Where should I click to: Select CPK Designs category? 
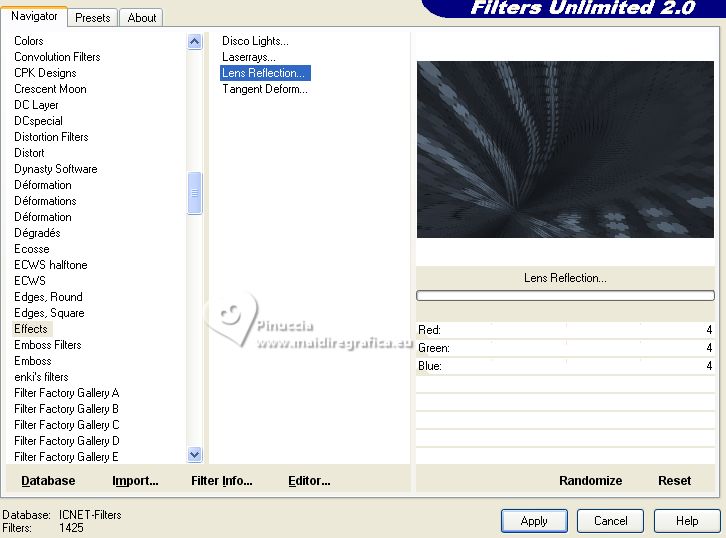[x=45, y=73]
